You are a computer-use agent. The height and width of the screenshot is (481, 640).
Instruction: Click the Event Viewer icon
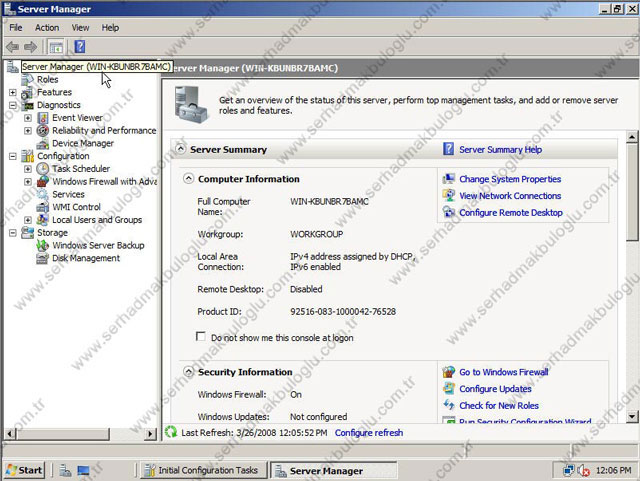pyautogui.click(x=42, y=118)
